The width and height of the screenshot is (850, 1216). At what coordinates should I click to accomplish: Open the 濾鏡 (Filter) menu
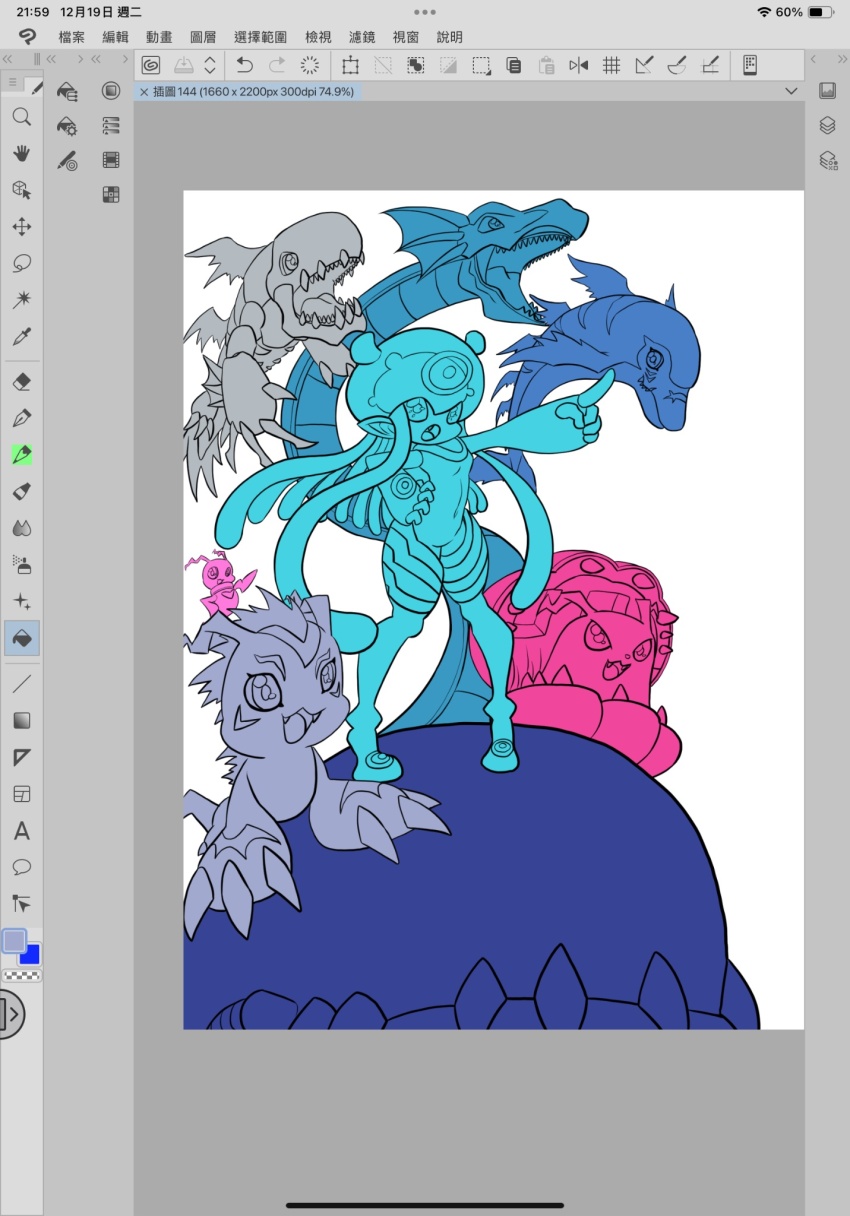[362, 37]
